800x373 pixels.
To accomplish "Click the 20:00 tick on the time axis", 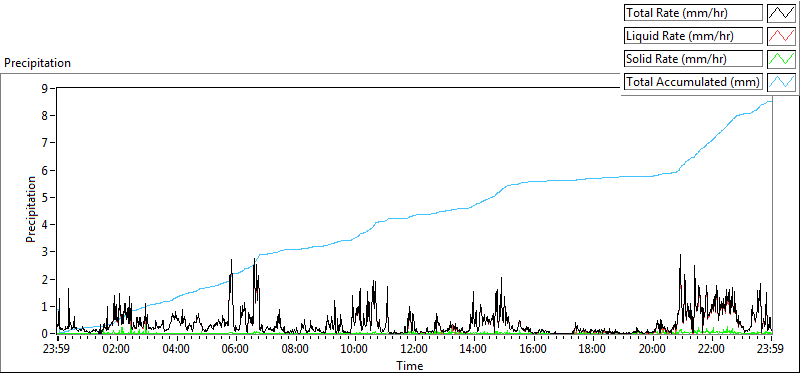I will click(x=652, y=350).
